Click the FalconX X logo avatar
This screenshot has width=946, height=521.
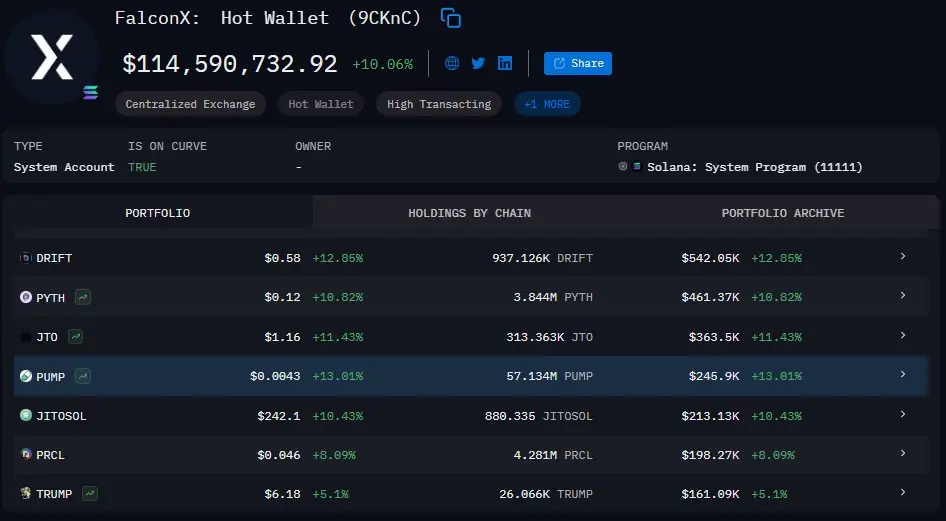tap(52, 57)
